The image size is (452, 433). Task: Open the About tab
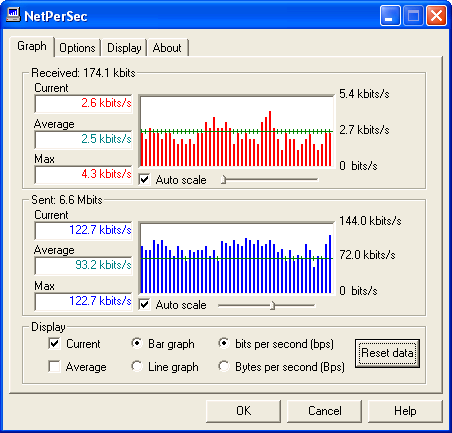click(167, 48)
